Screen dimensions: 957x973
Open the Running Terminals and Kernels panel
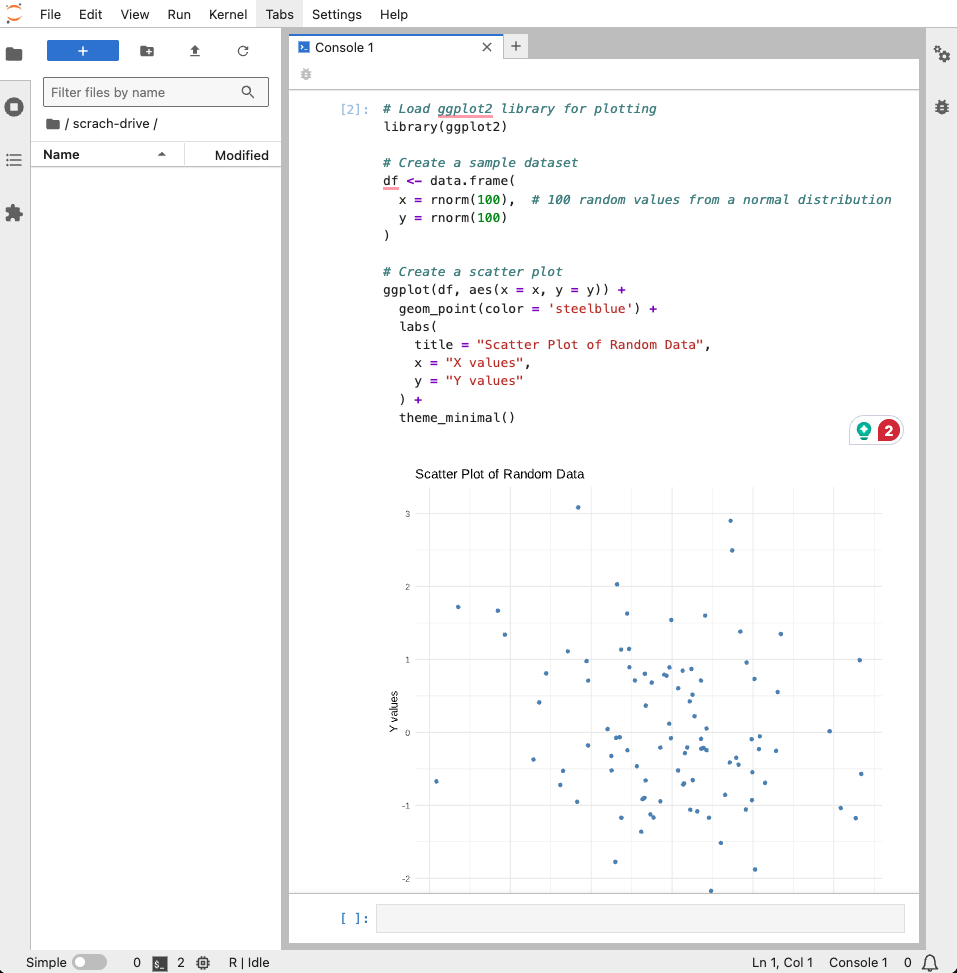coord(14,107)
